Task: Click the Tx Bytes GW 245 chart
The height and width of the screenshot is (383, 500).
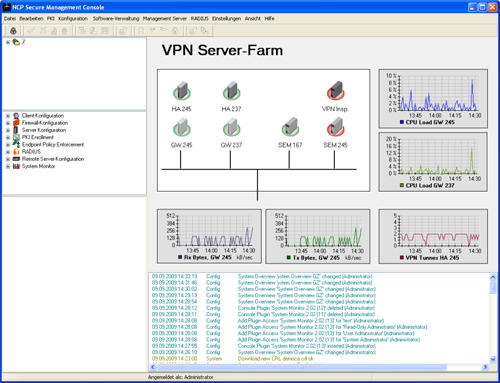Action: pyautogui.click(x=318, y=236)
